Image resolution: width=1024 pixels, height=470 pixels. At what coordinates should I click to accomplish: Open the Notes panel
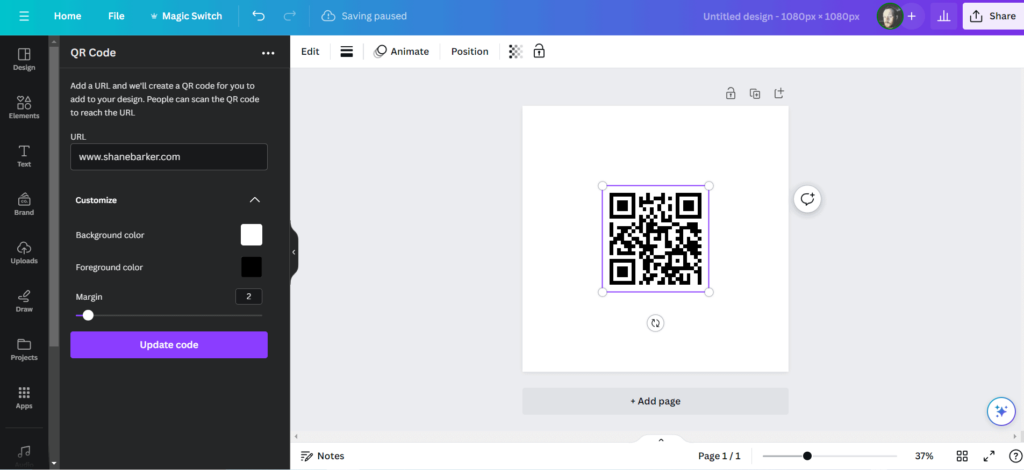[323, 456]
